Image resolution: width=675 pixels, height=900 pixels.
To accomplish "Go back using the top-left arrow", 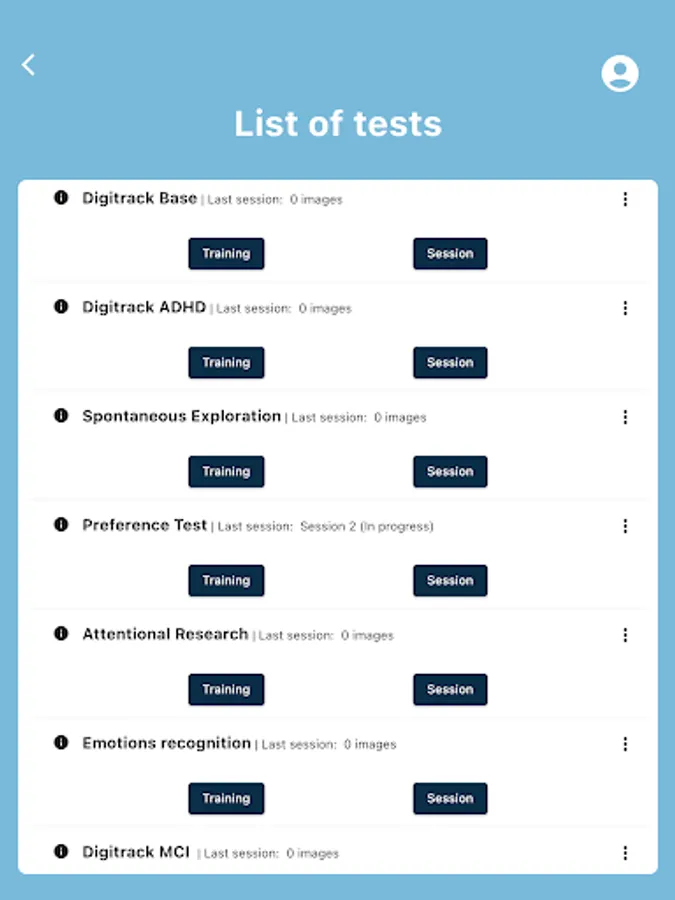I will [x=28, y=65].
